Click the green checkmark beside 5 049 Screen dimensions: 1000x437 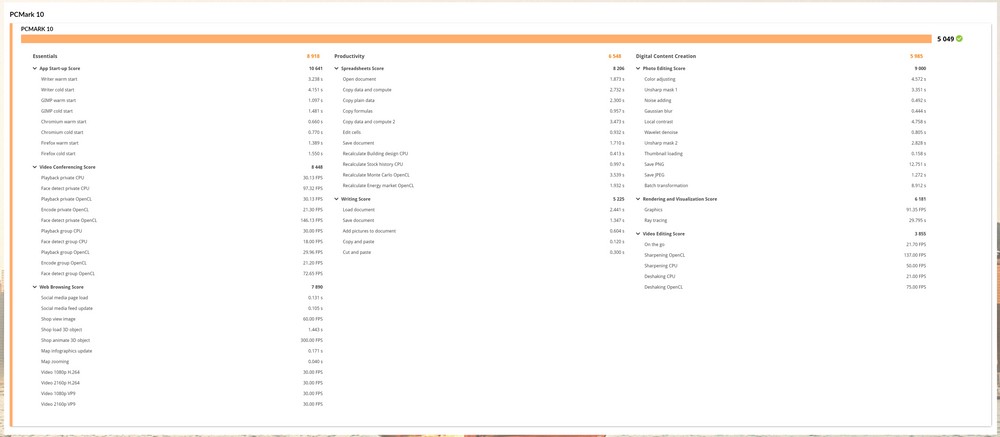coord(959,39)
